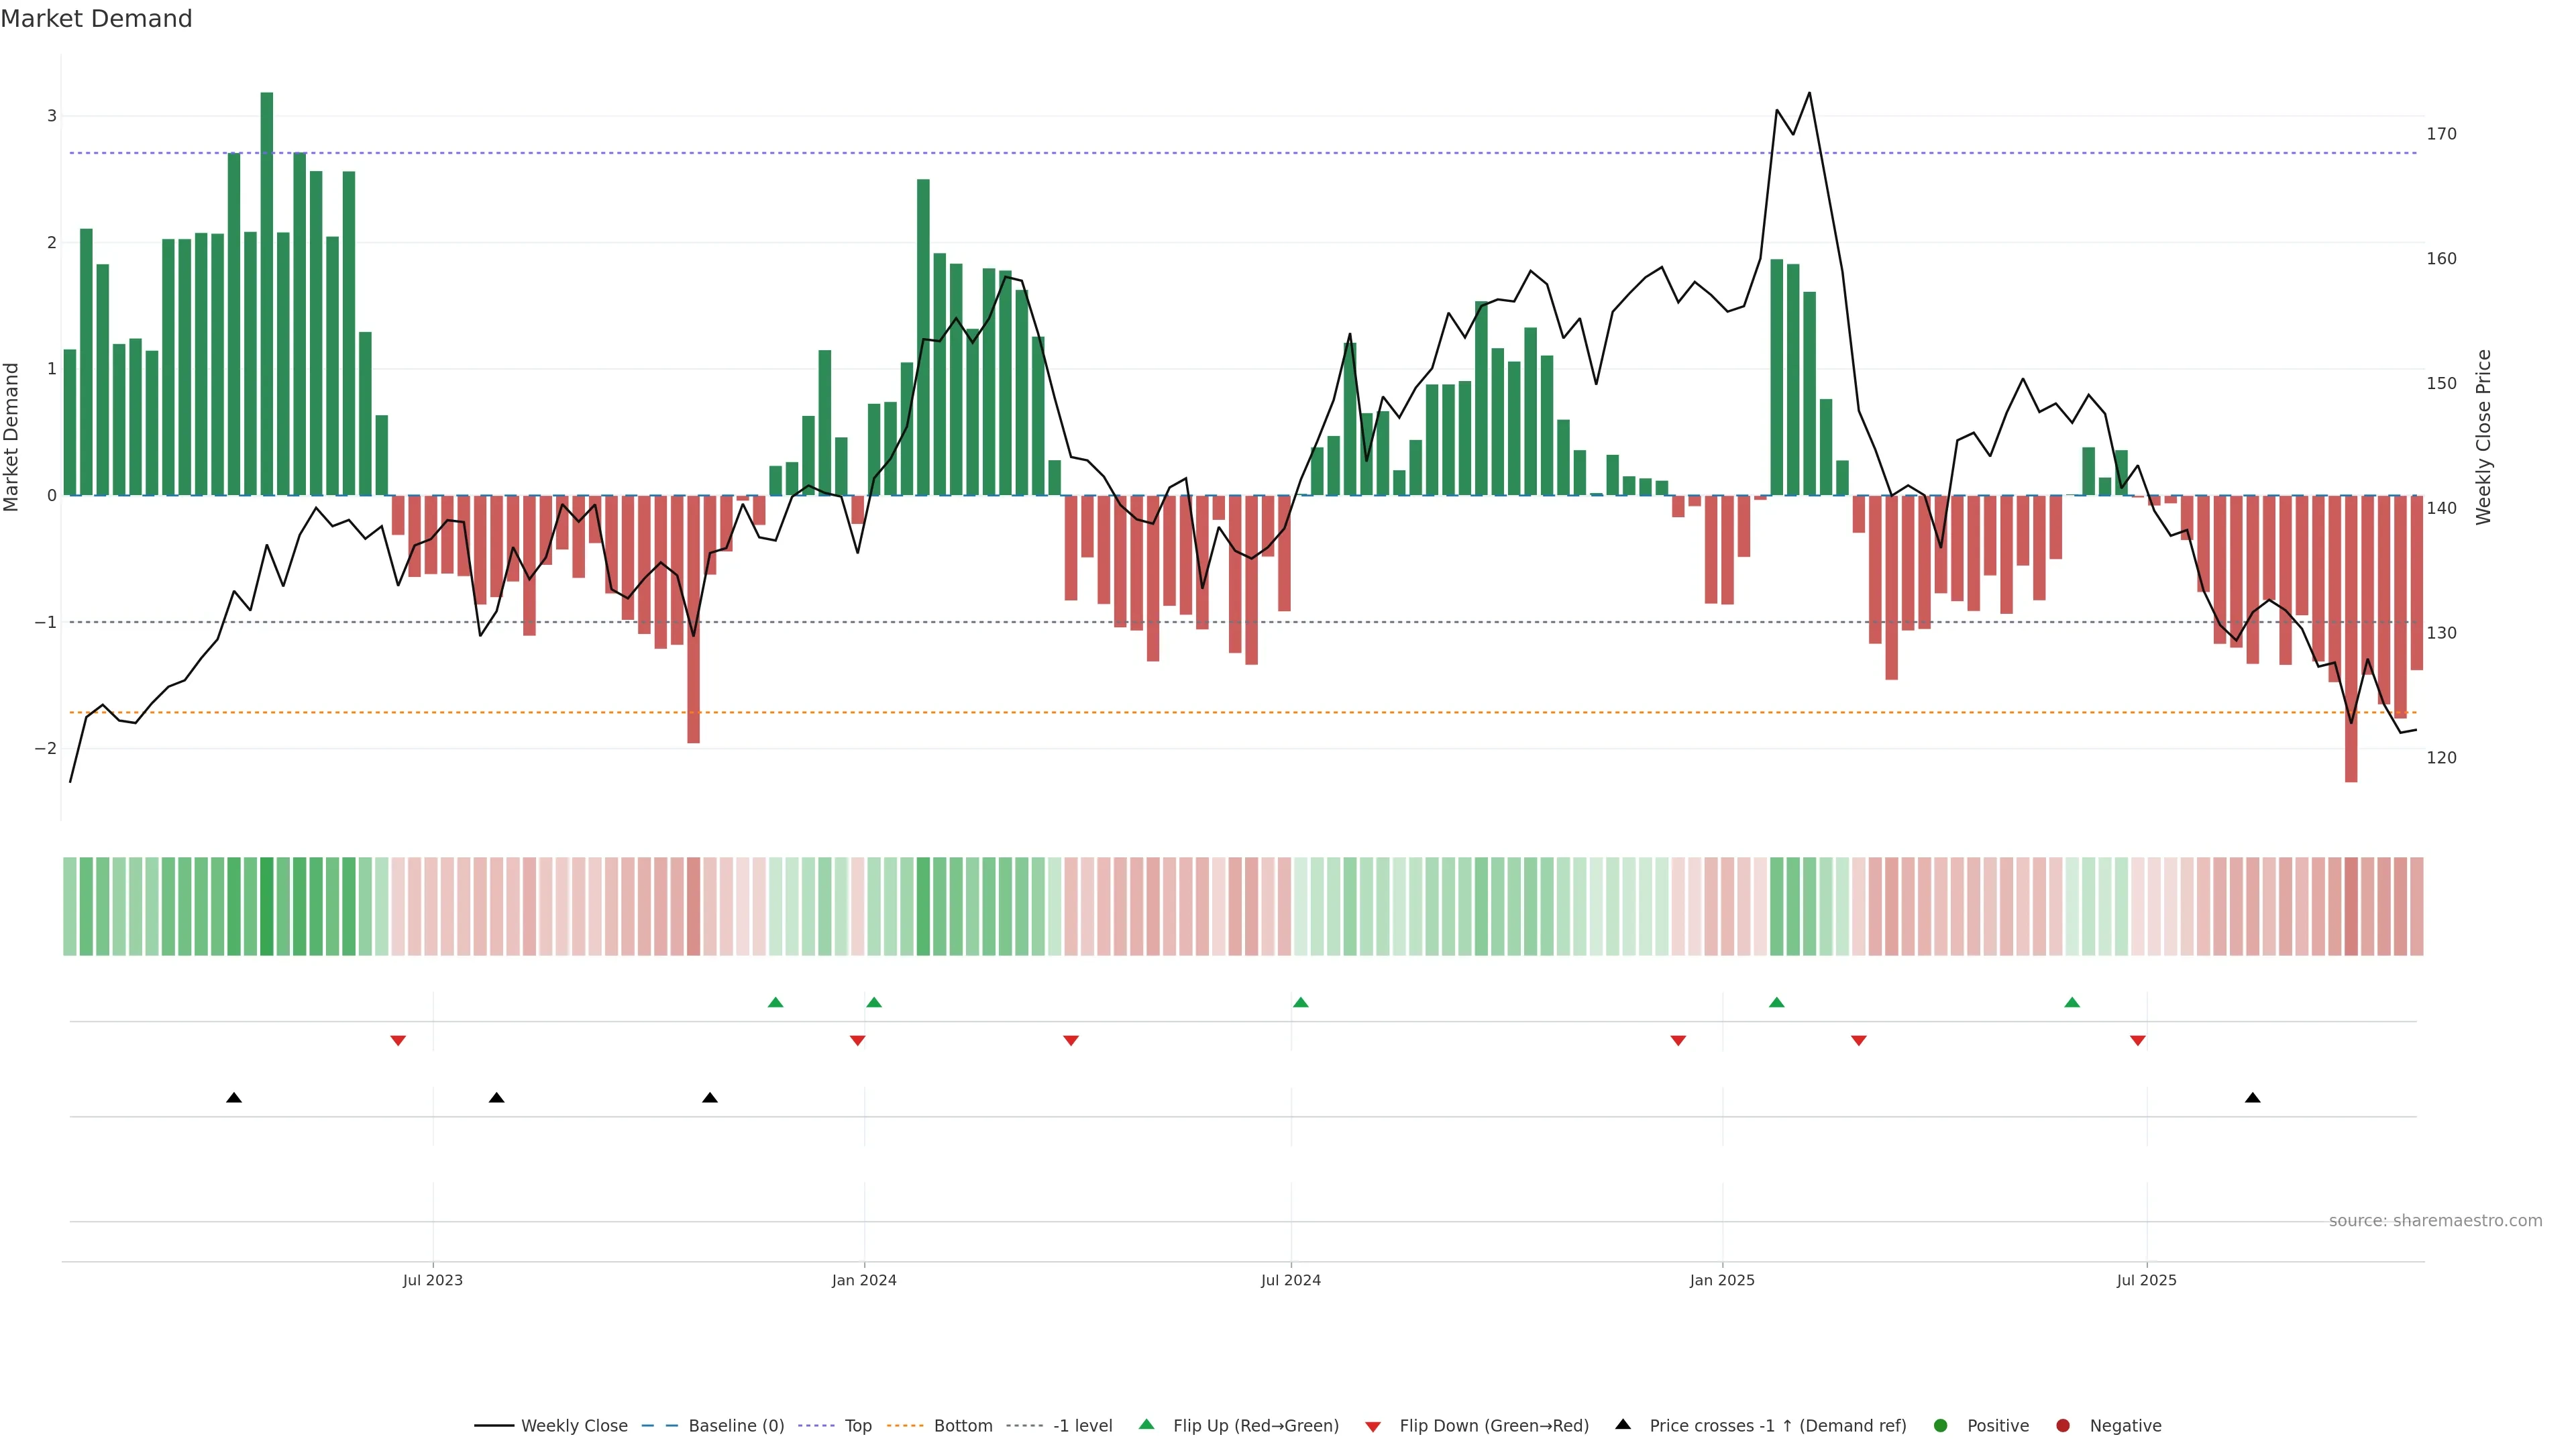The width and height of the screenshot is (2576, 1449).
Task: Click the Jan 2024 axis label
Action: [x=864, y=1281]
